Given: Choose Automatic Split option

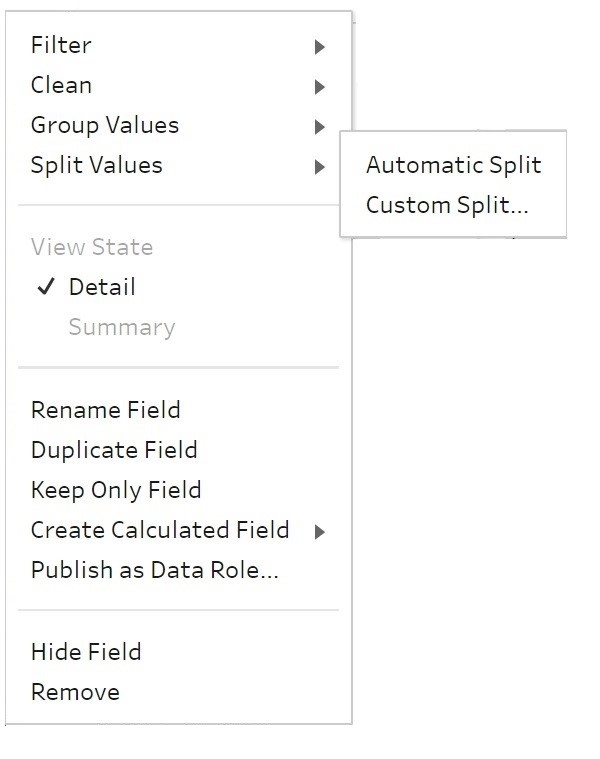Looking at the screenshot, I should 453,165.
